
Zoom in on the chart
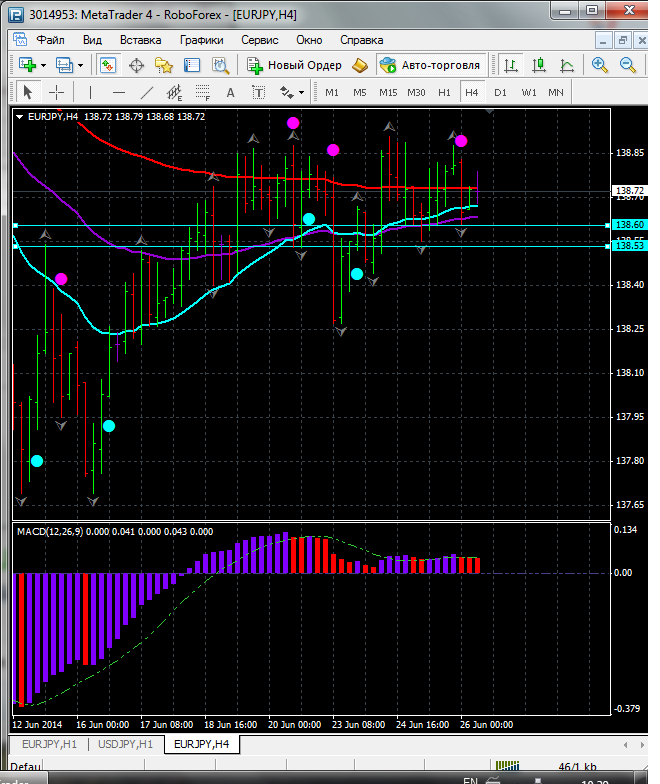click(x=599, y=65)
